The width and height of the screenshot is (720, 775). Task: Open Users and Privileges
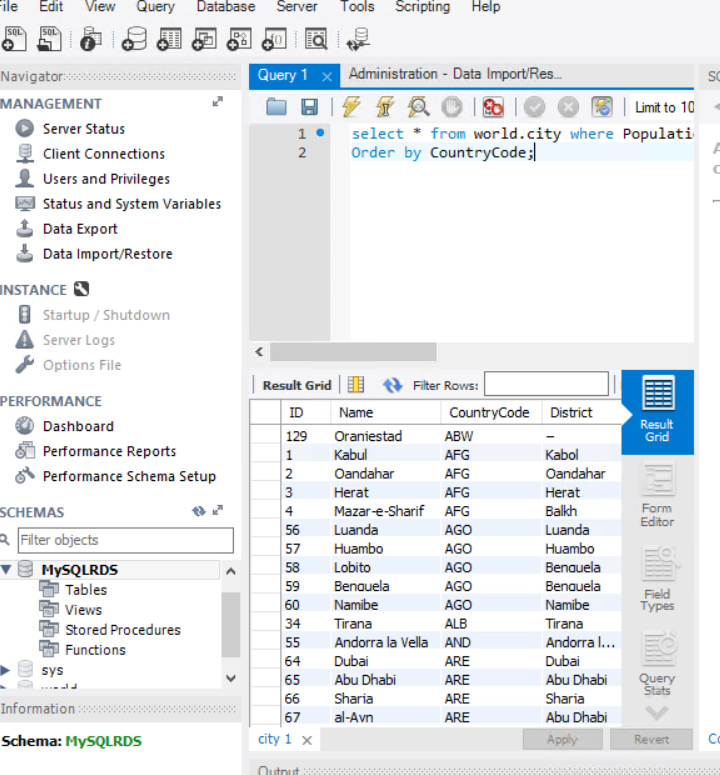pyautogui.click(x=106, y=179)
